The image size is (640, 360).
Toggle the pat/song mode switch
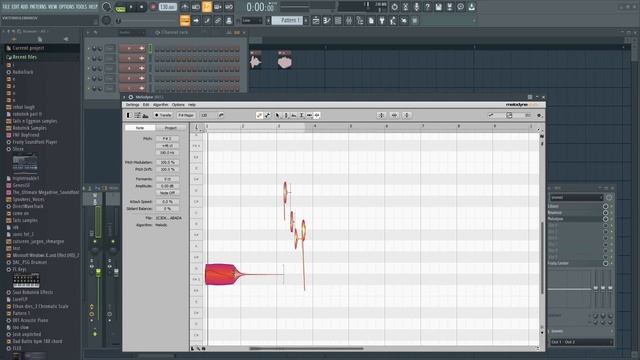click(120, 7)
